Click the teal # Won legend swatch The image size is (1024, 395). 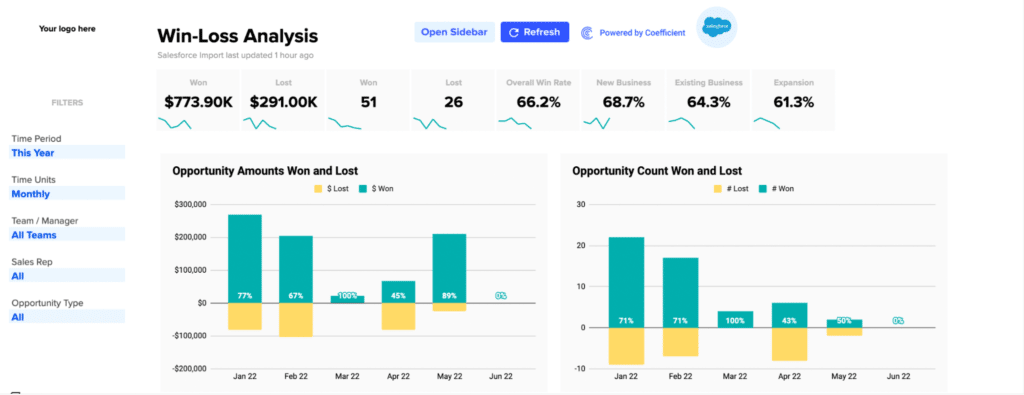762,189
